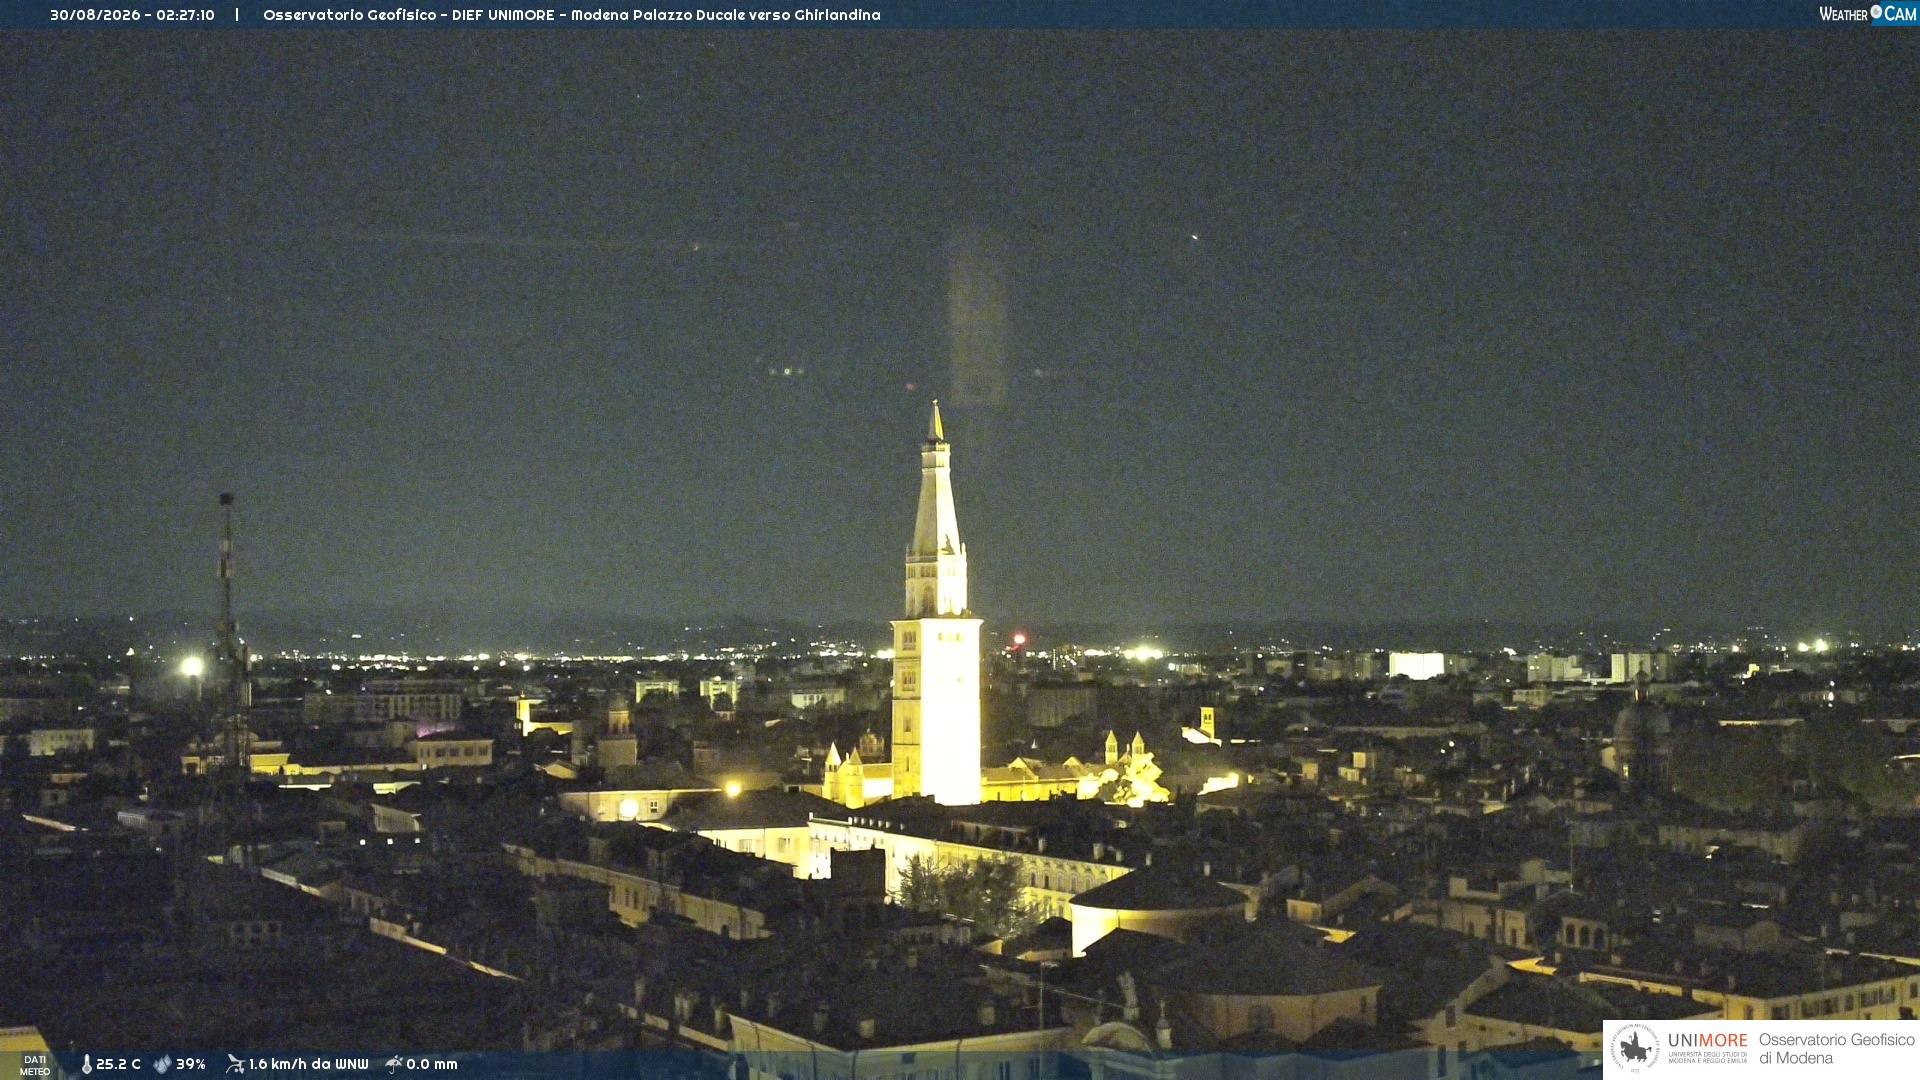Screen dimensions: 1920x1080
Task: Click the illuminated Ghirlandina tower spire
Action: (x=936, y=480)
